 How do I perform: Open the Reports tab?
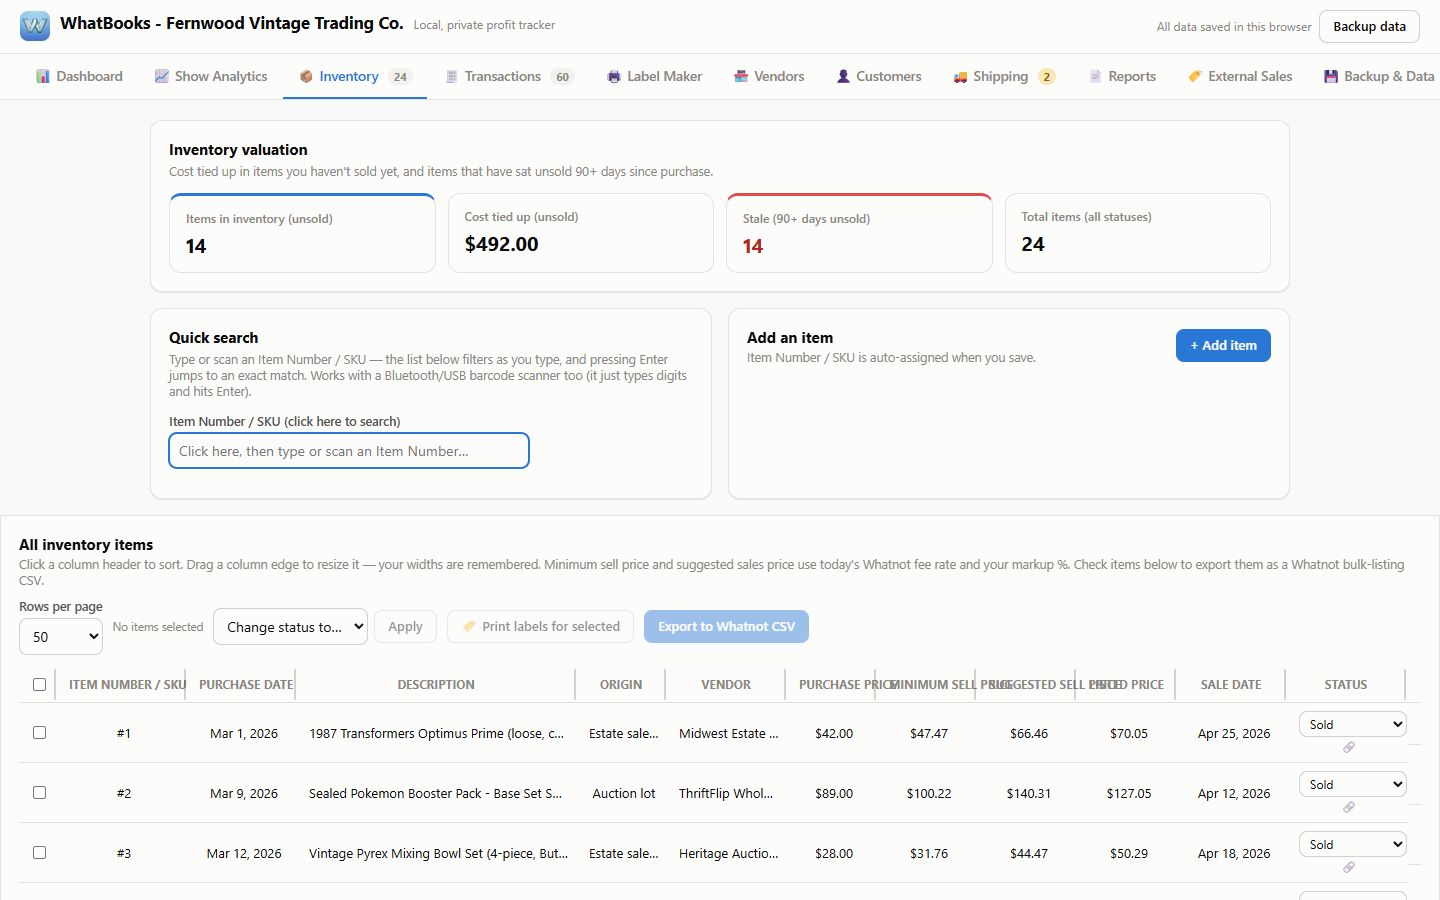click(1122, 76)
